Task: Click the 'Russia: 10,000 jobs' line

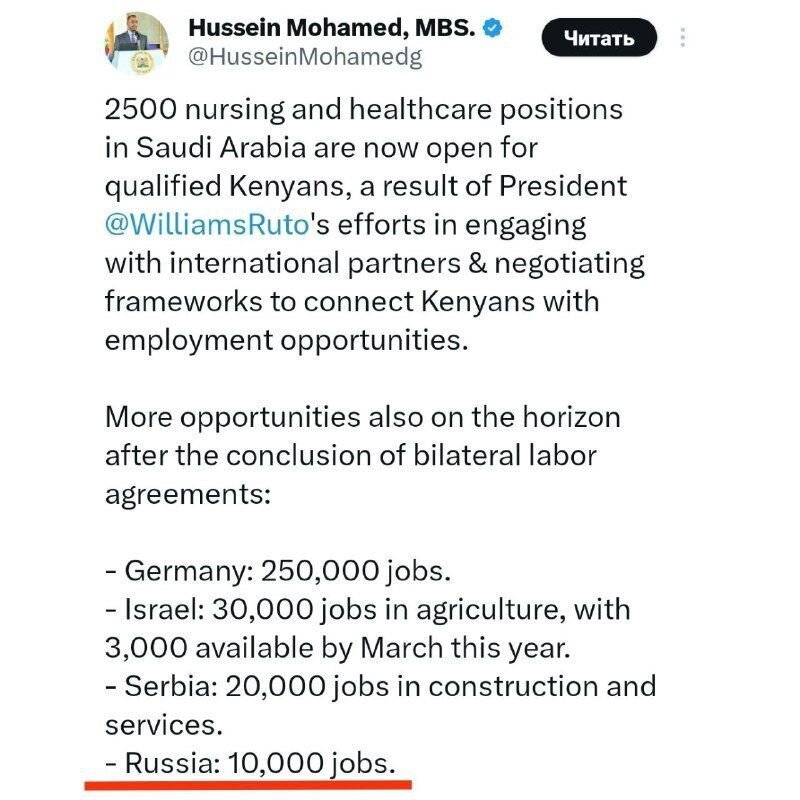Action: coord(250,763)
